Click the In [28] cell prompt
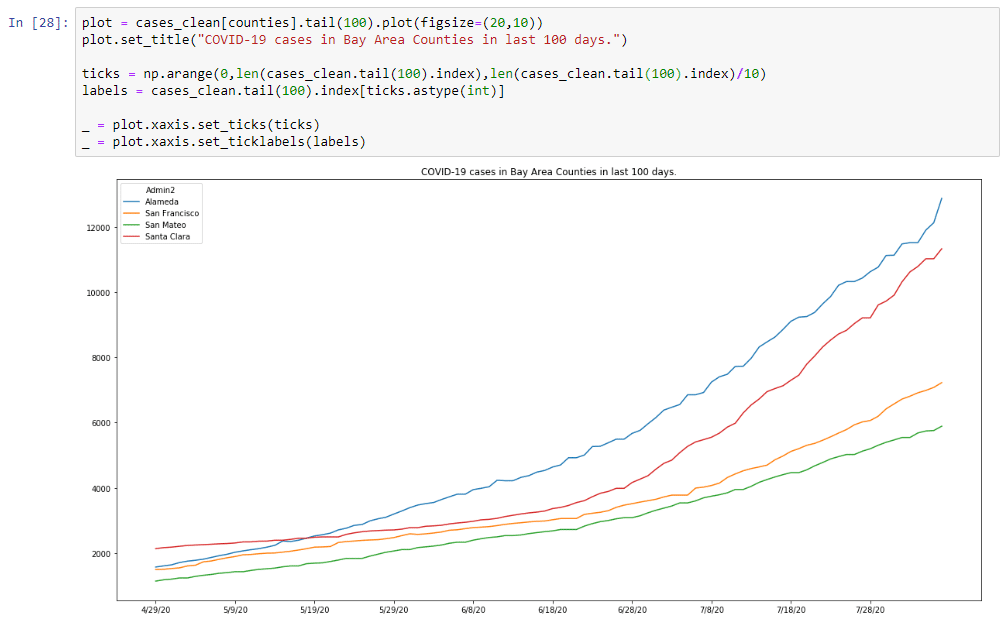Viewport: 1007px width, 629px height. 39,22
